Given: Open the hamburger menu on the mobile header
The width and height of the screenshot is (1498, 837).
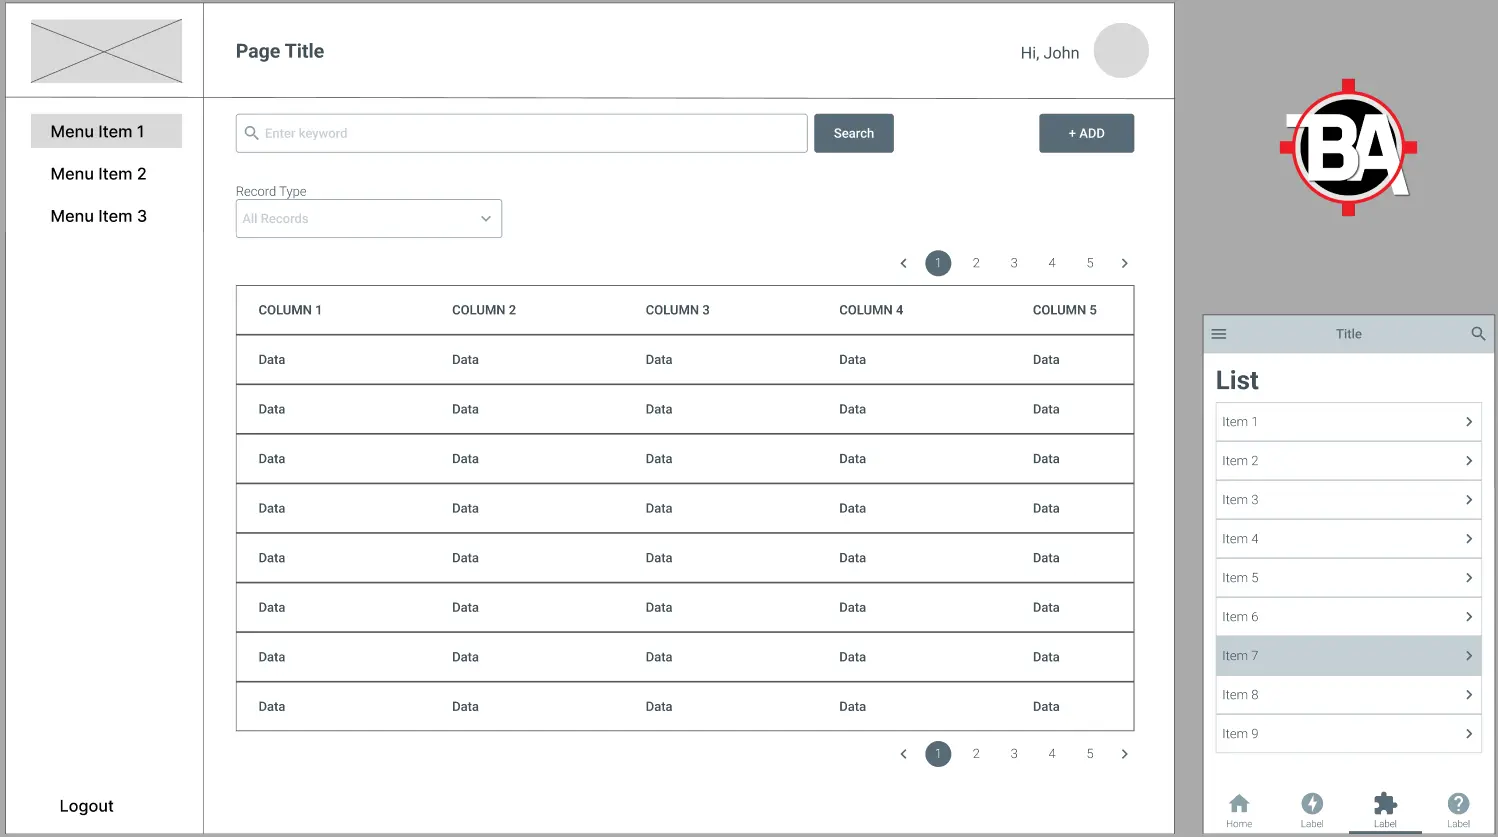Looking at the screenshot, I should click(1219, 334).
